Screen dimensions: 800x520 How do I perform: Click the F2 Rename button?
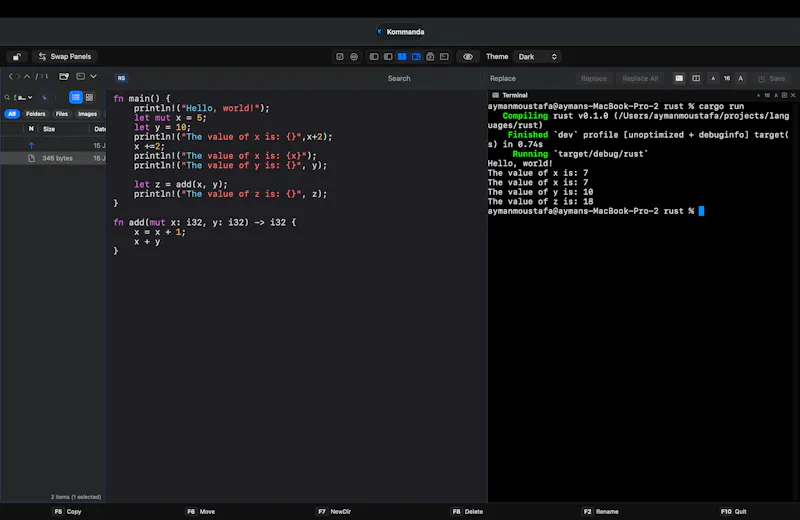tap(600, 511)
